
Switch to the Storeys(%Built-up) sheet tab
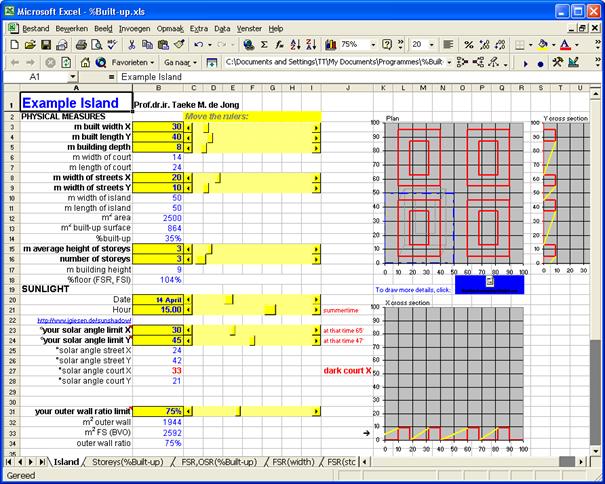[x=128, y=462]
